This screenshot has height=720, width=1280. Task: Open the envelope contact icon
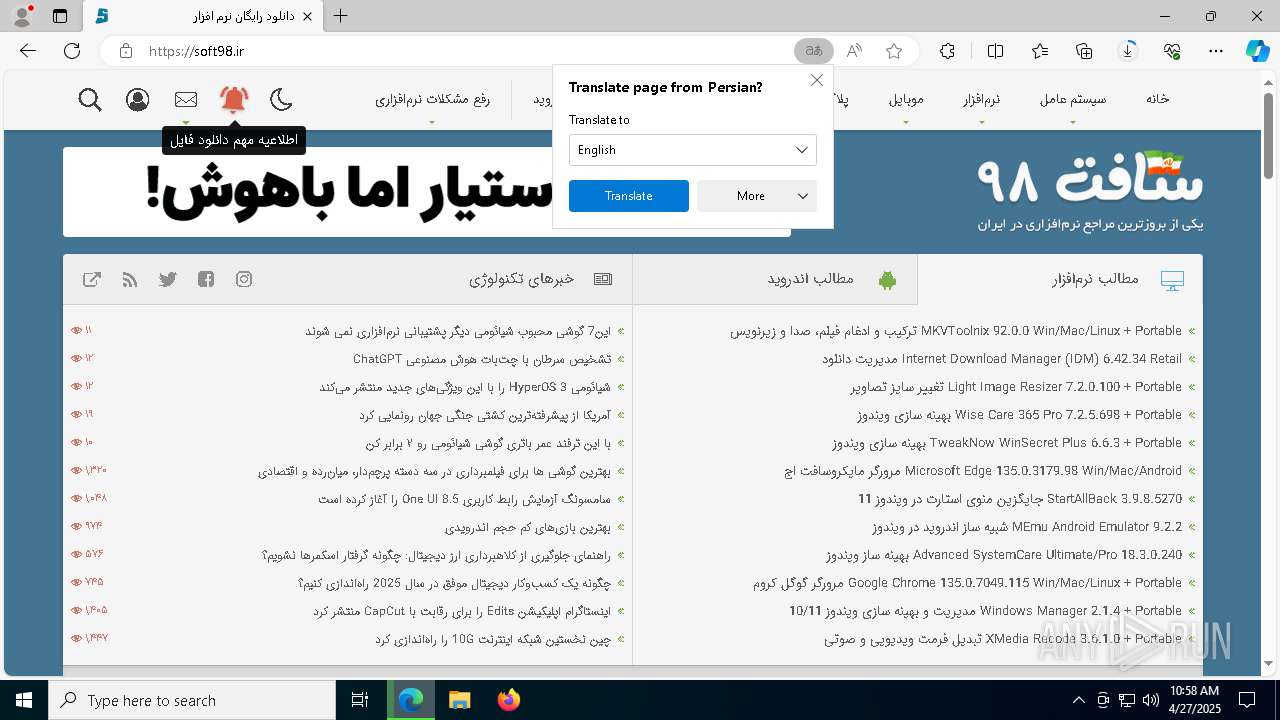[186, 99]
